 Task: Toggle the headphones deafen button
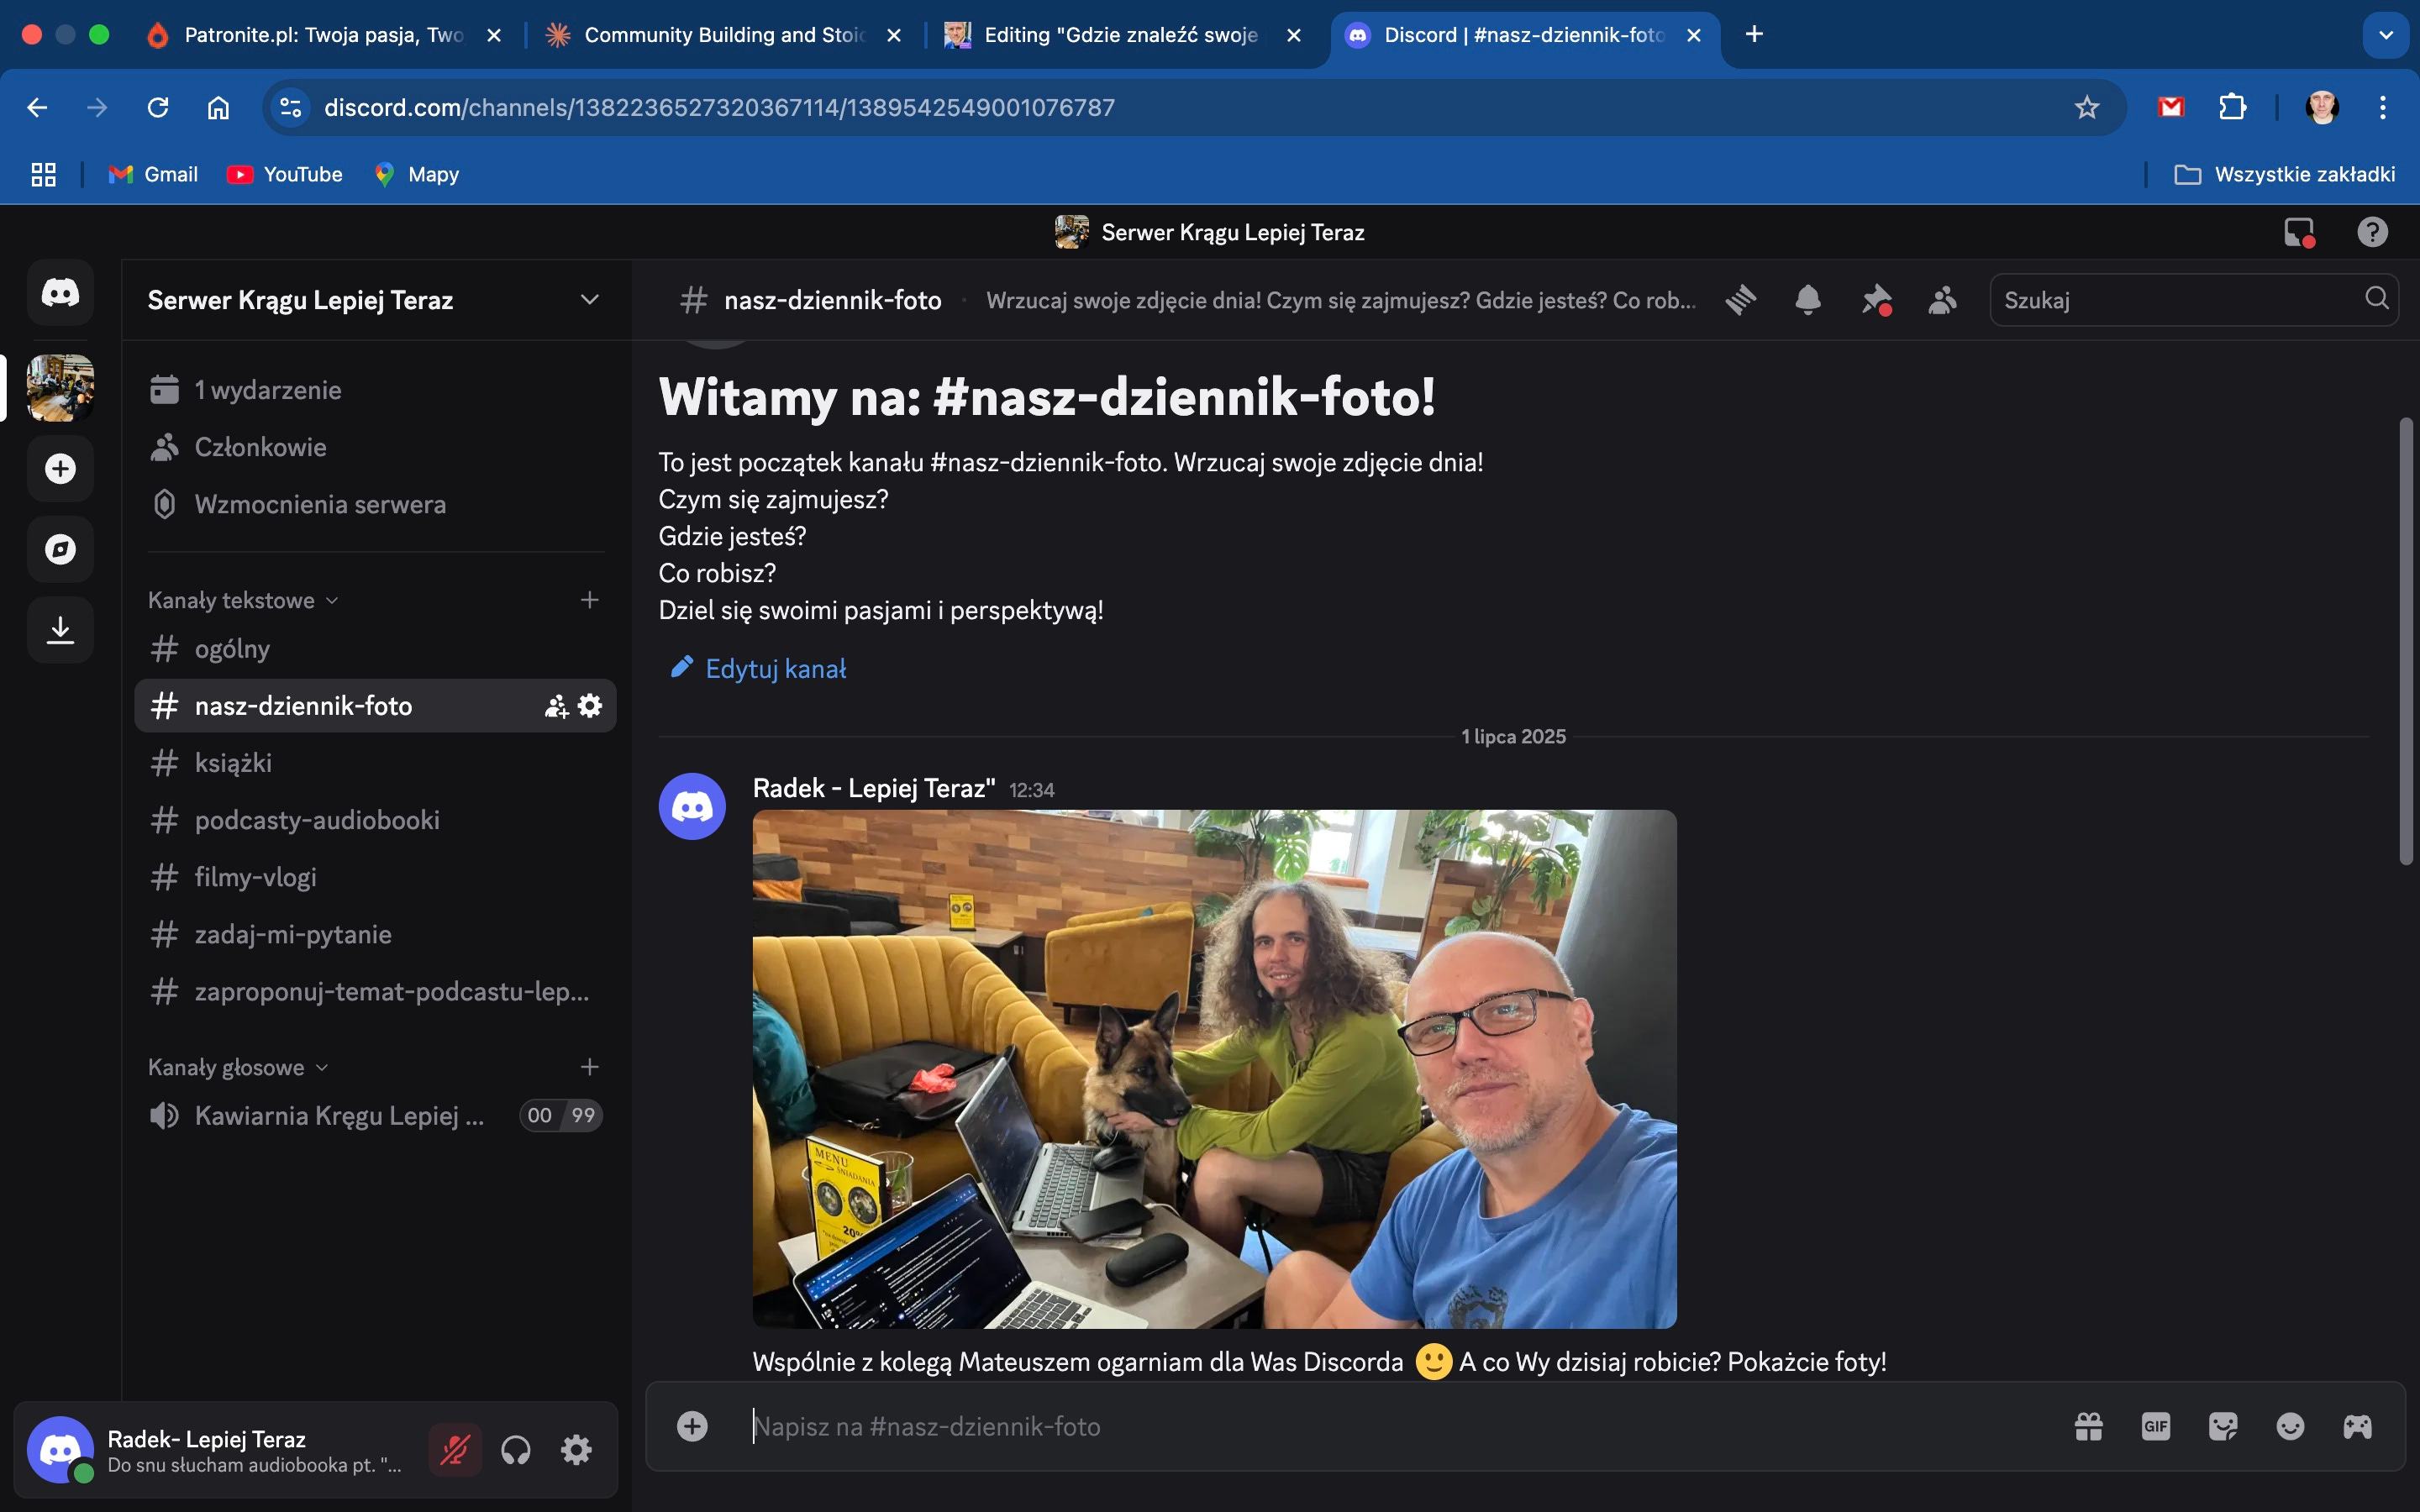(515, 1449)
